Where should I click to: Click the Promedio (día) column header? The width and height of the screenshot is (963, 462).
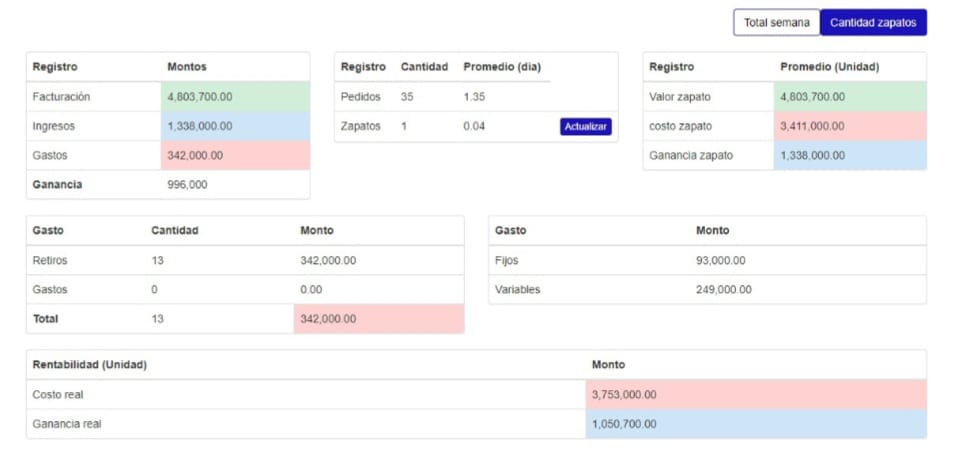point(501,67)
